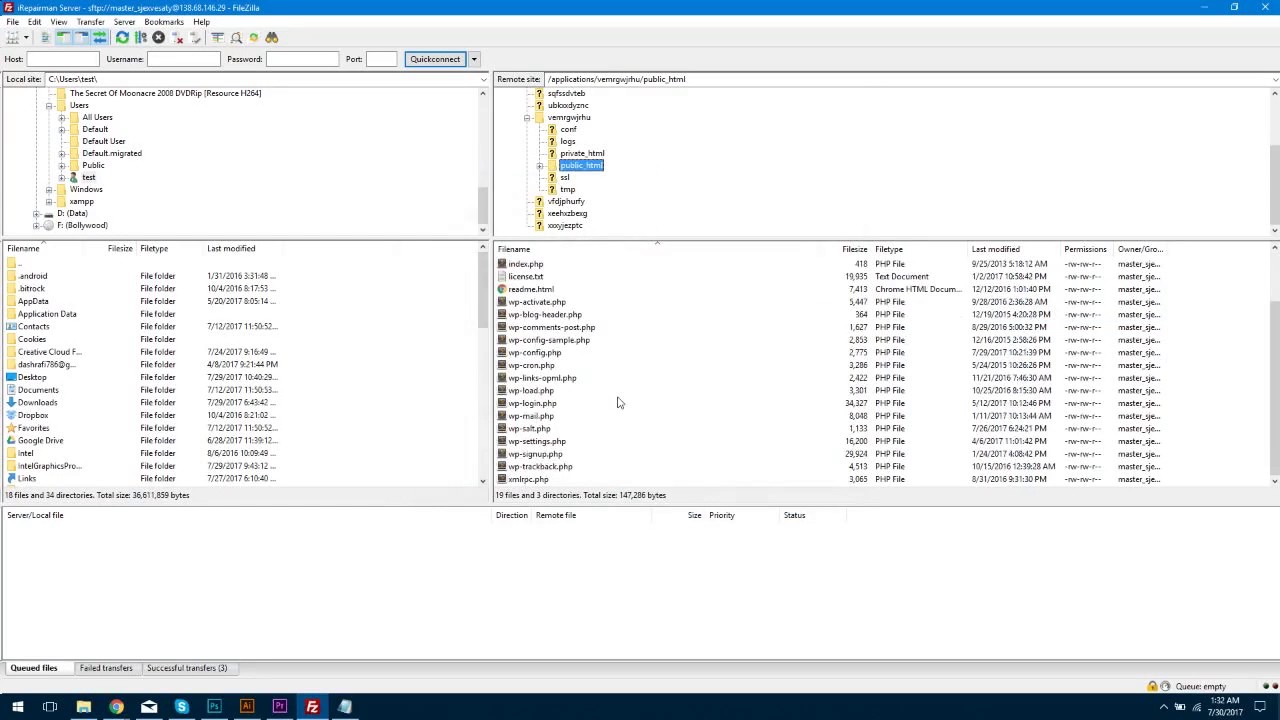Open Google Chrome from the taskbar

pos(116,707)
